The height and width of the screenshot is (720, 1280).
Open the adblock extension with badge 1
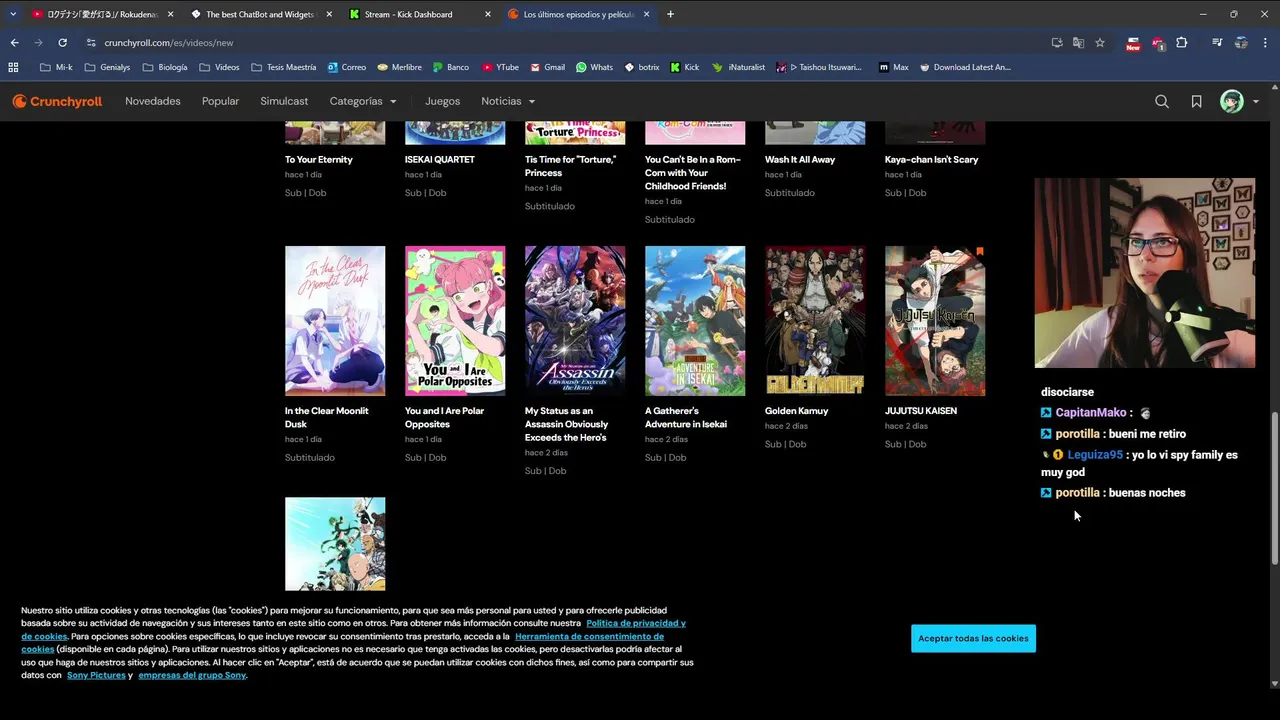(x=1158, y=43)
